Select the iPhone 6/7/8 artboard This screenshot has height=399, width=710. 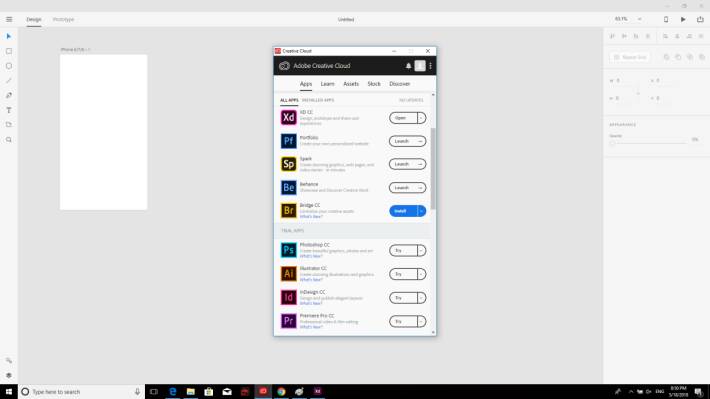(x=103, y=132)
